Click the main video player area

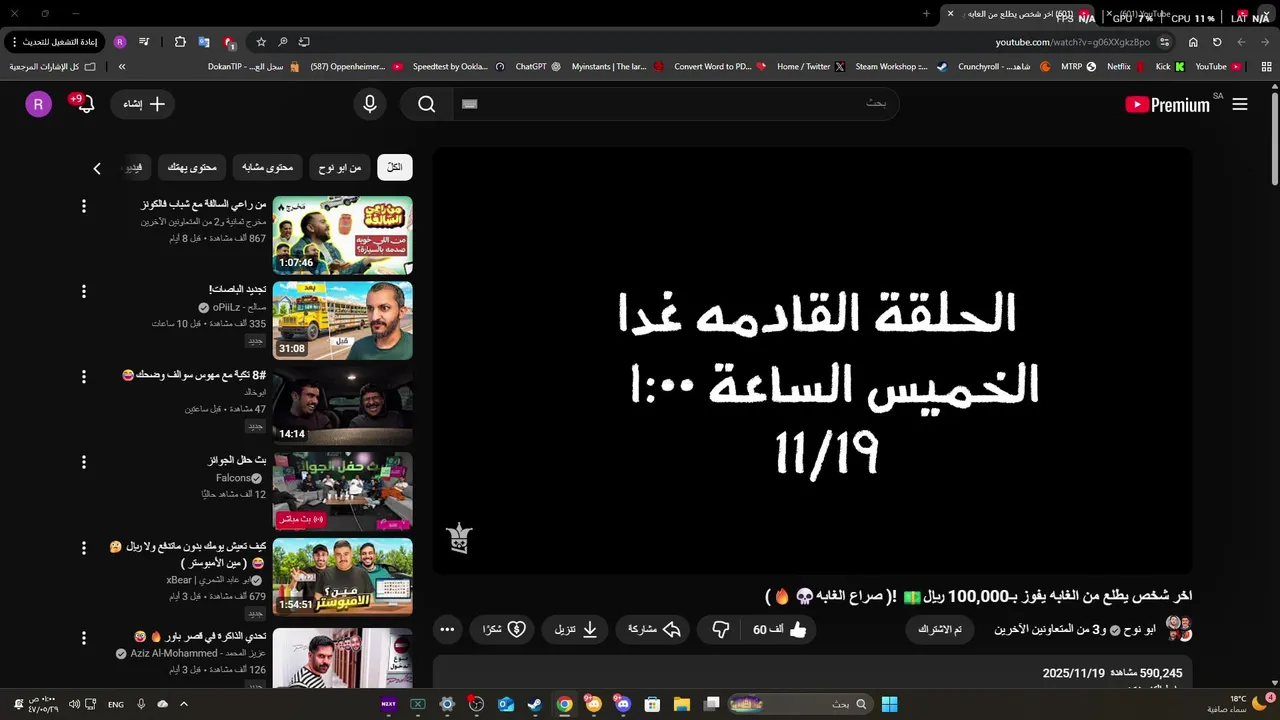point(812,361)
